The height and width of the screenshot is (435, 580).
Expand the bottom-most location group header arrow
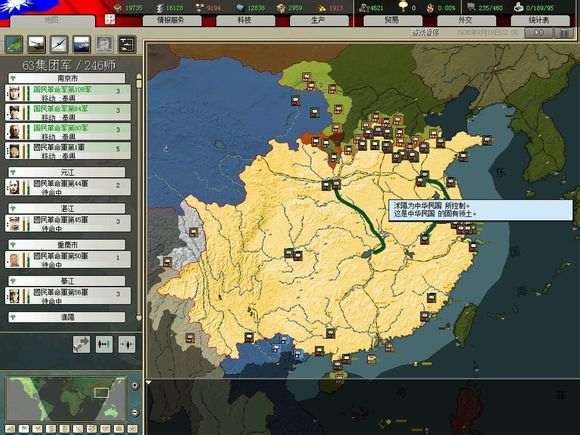pyautogui.click(x=13, y=317)
